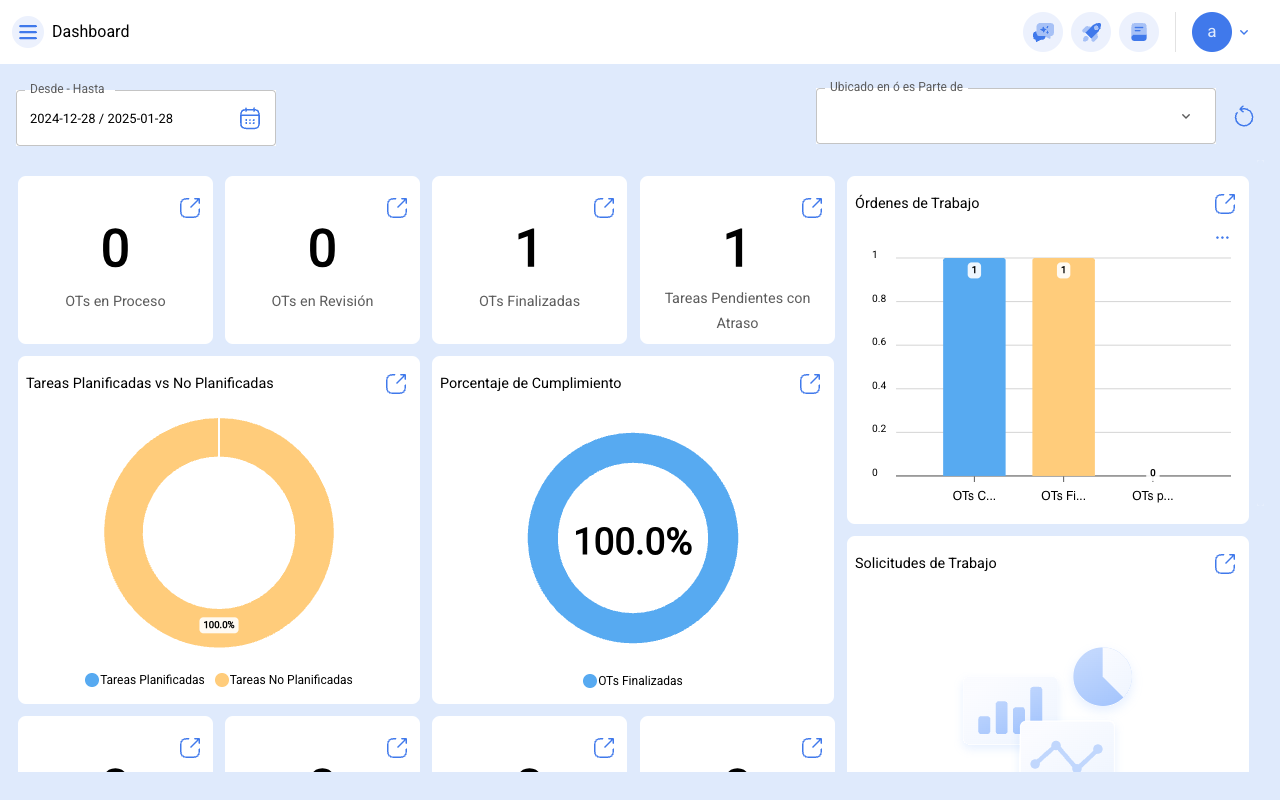Expand the account chevron next to avatar
This screenshot has height=800, width=1280.
pyautogui.click(x=1244, y=32)
